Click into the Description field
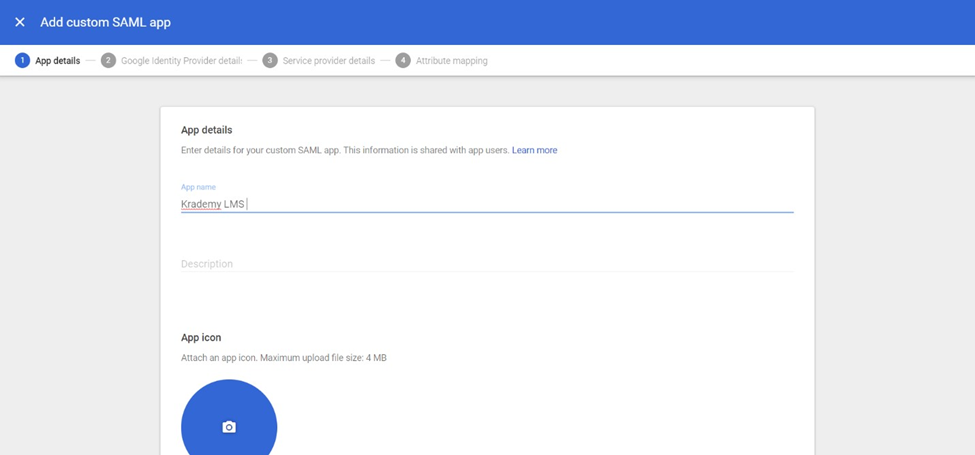 (487, 264)
